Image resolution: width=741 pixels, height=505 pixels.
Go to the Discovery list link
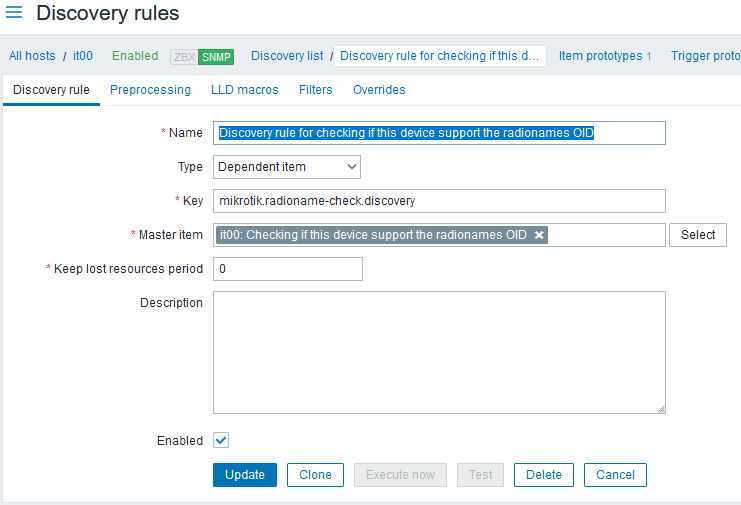click(287, 56)
